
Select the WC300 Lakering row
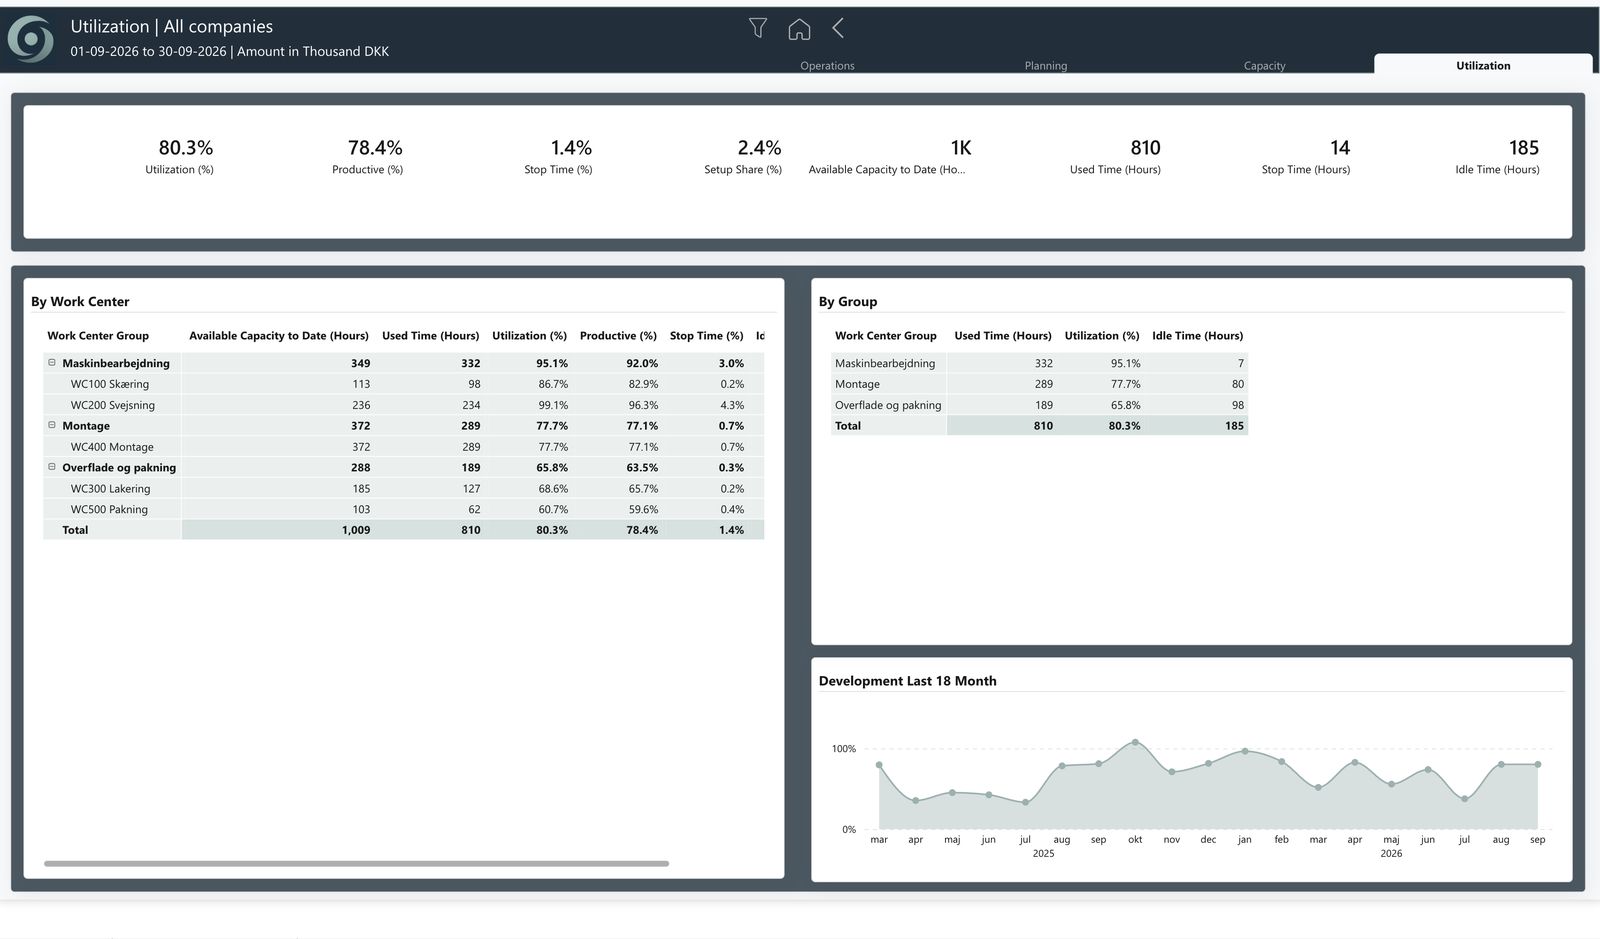(x=403, y=489)
